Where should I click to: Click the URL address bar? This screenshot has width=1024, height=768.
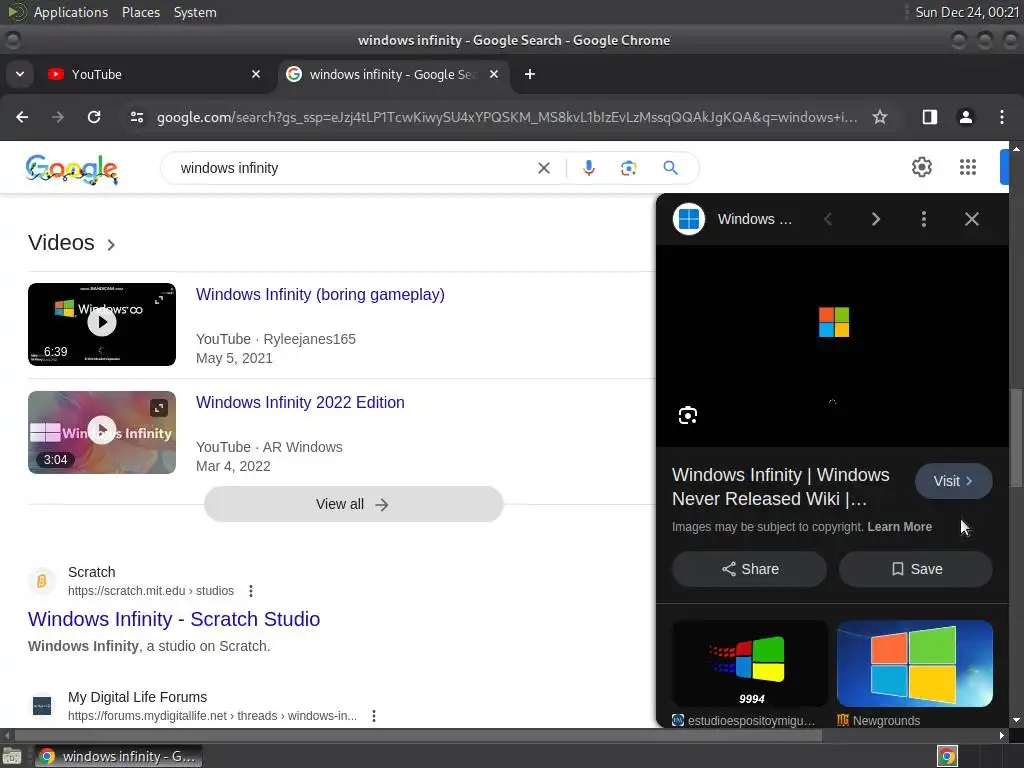pyautogui.click(x=507, y=117)
